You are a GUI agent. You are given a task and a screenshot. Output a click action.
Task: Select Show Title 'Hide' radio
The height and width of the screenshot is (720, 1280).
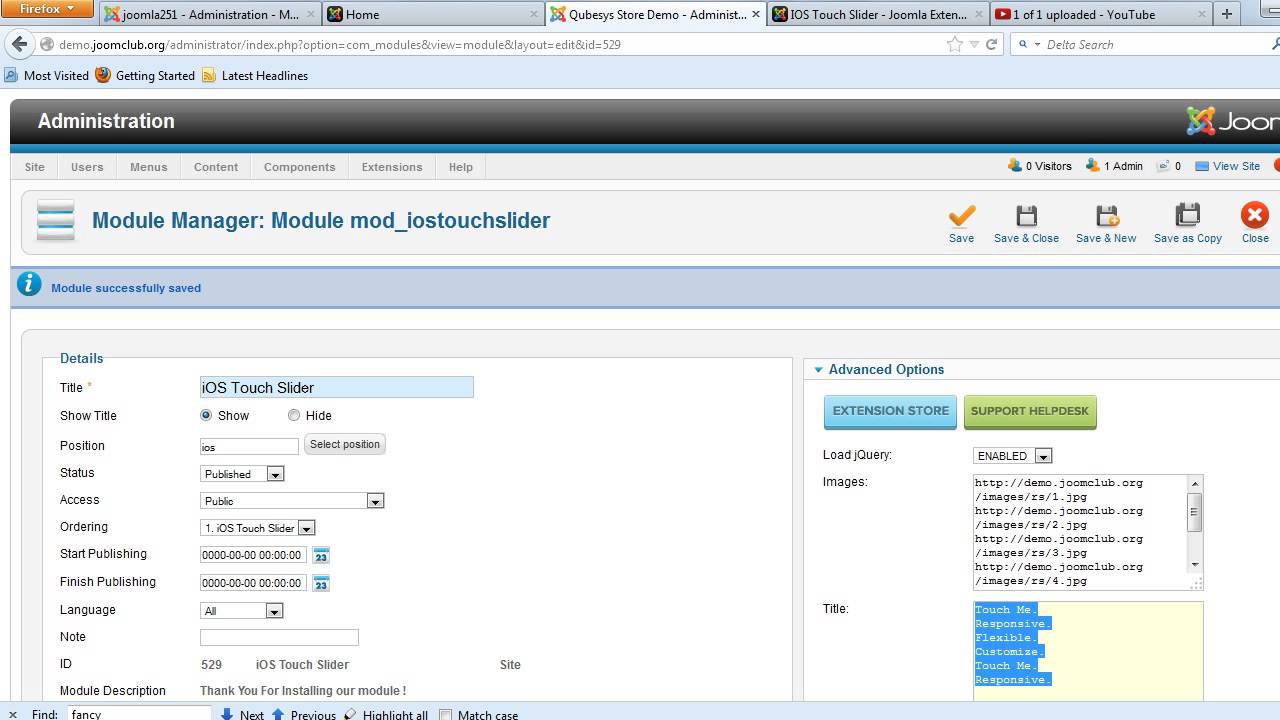tap(294, 415)
